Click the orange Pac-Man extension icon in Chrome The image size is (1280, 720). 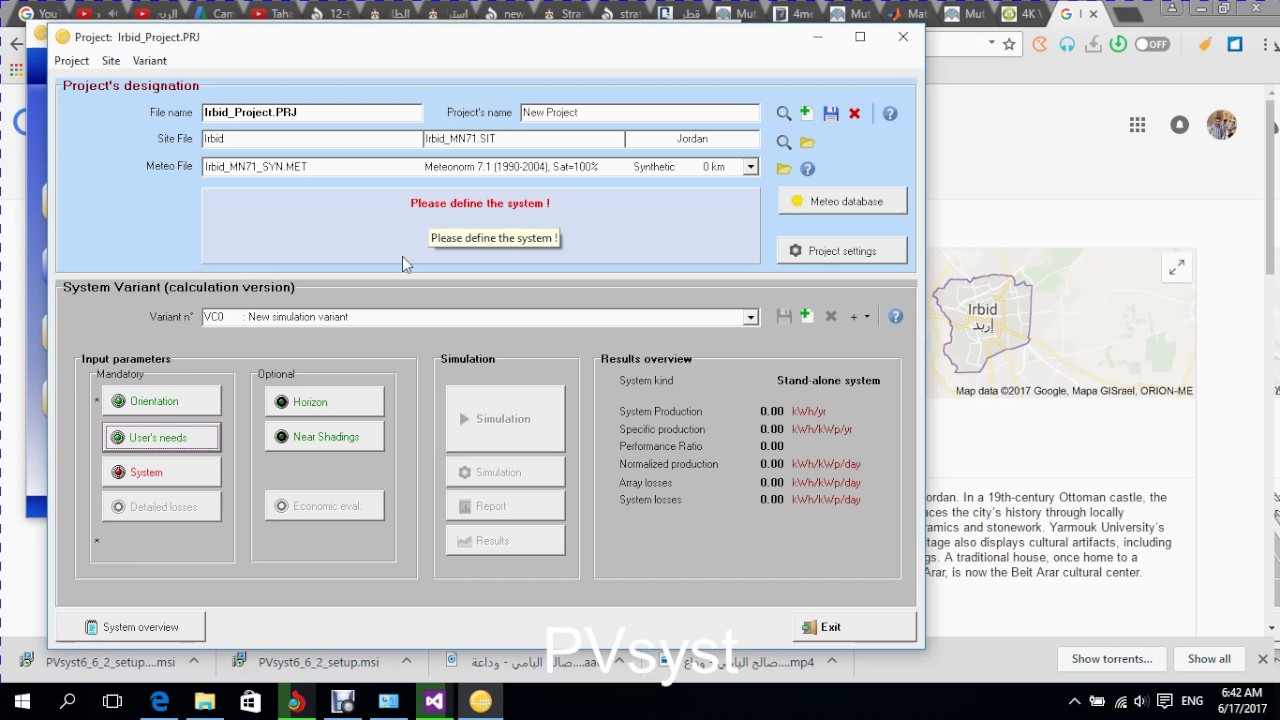click(1040, 44)
